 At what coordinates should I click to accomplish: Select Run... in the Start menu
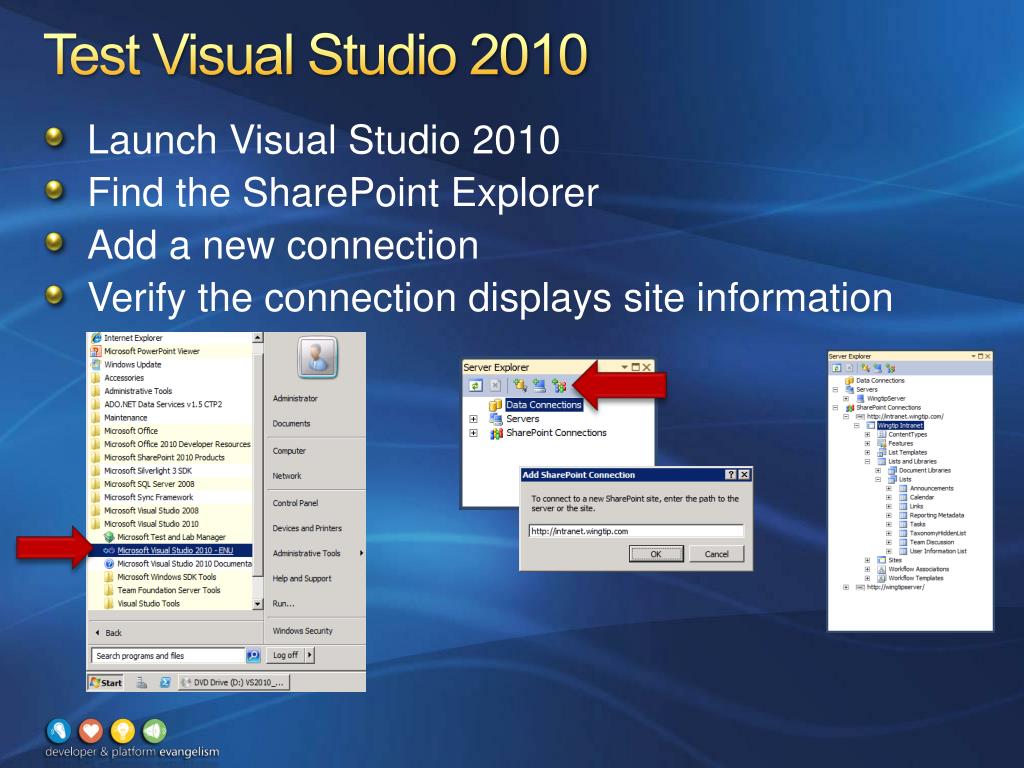coord(283,603)
